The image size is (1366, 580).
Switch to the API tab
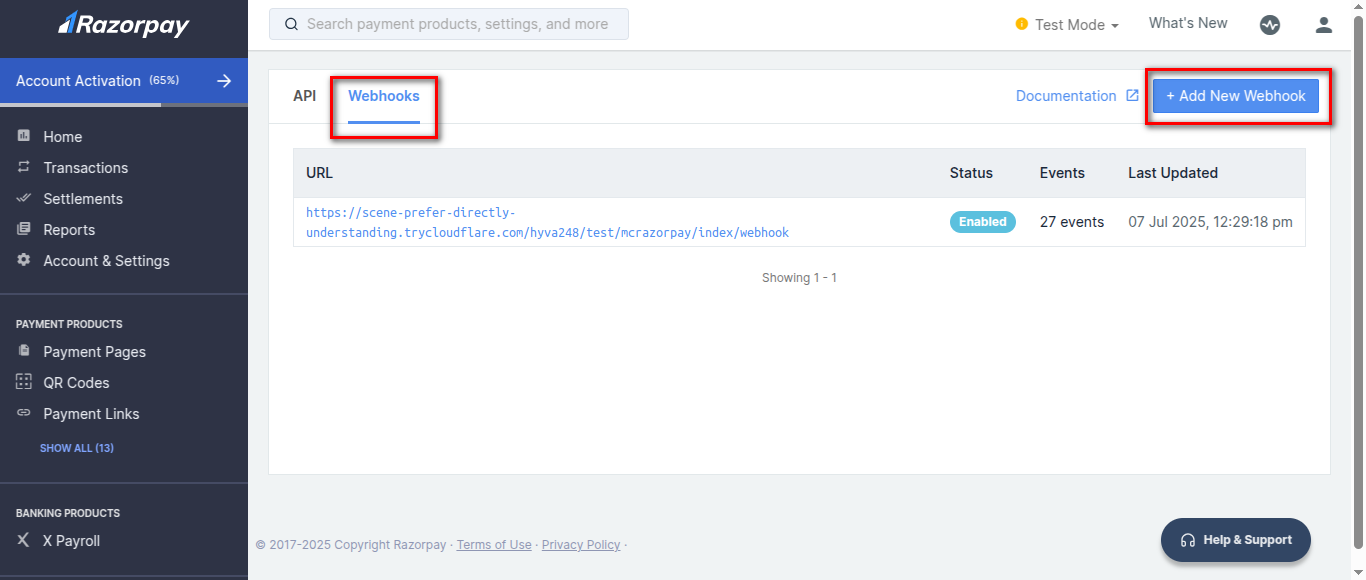pyautogui.click(x=304, y=96)
